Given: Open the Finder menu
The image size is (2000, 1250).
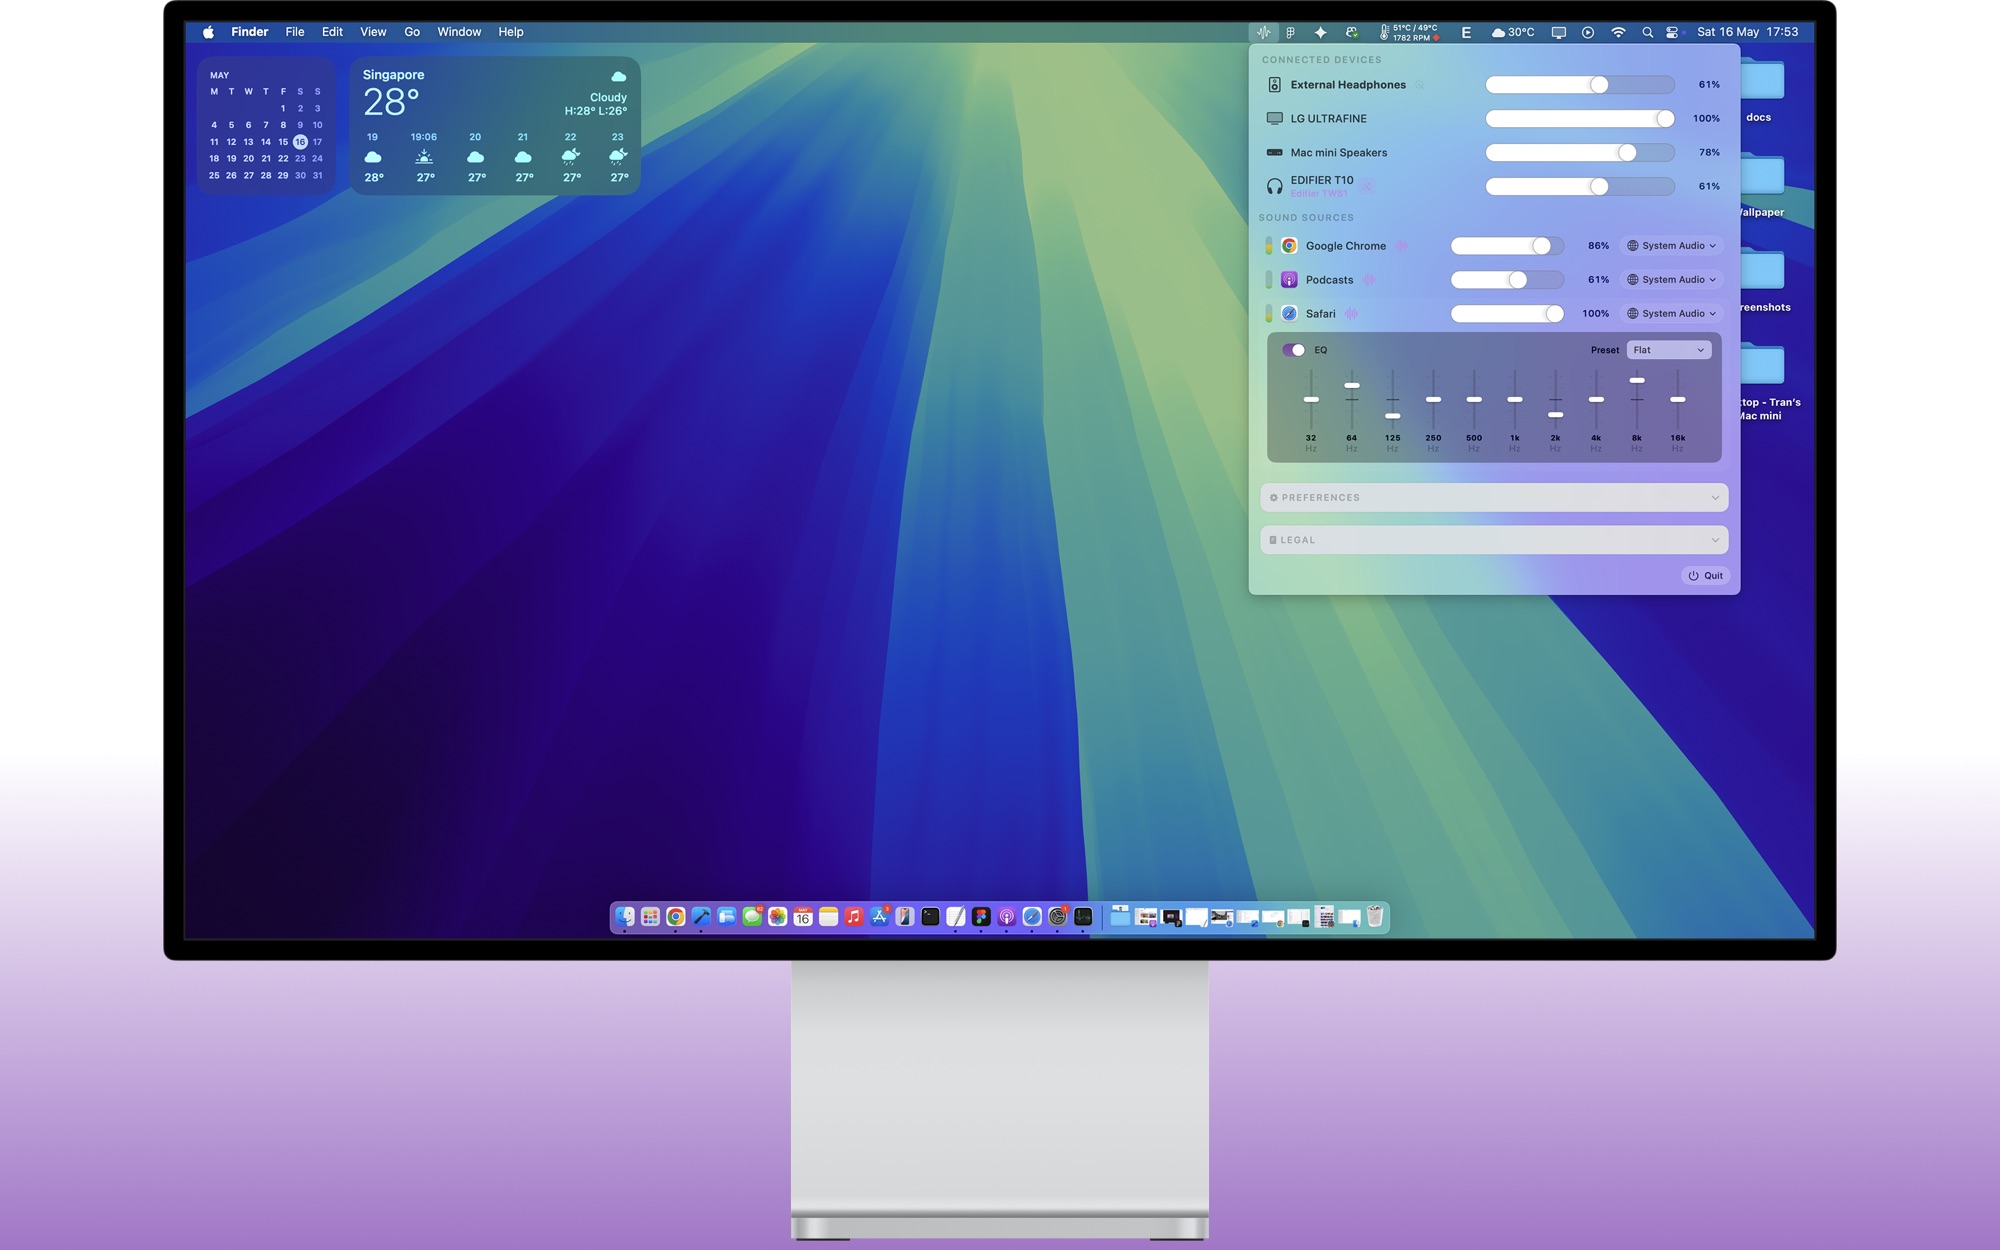Looking at the screenshot, I should click(249, 32).
